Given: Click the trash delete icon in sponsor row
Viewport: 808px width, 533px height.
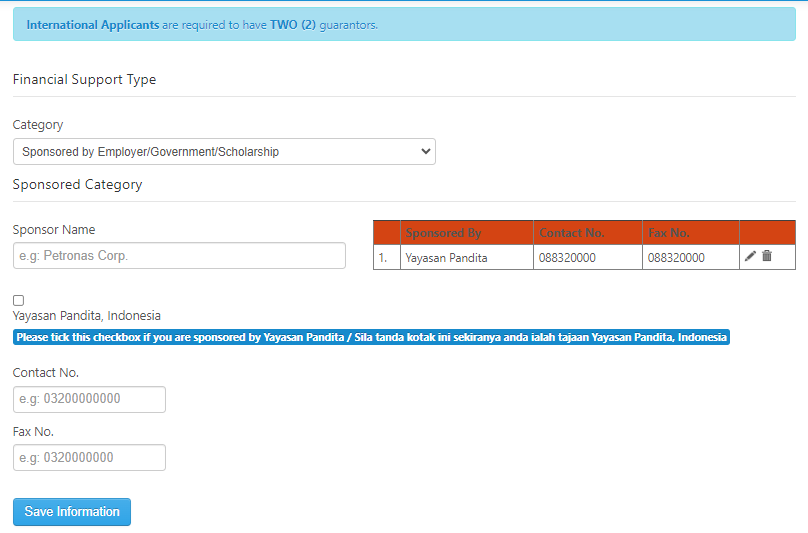Looking at the screenshot, I should coord(767,257).
